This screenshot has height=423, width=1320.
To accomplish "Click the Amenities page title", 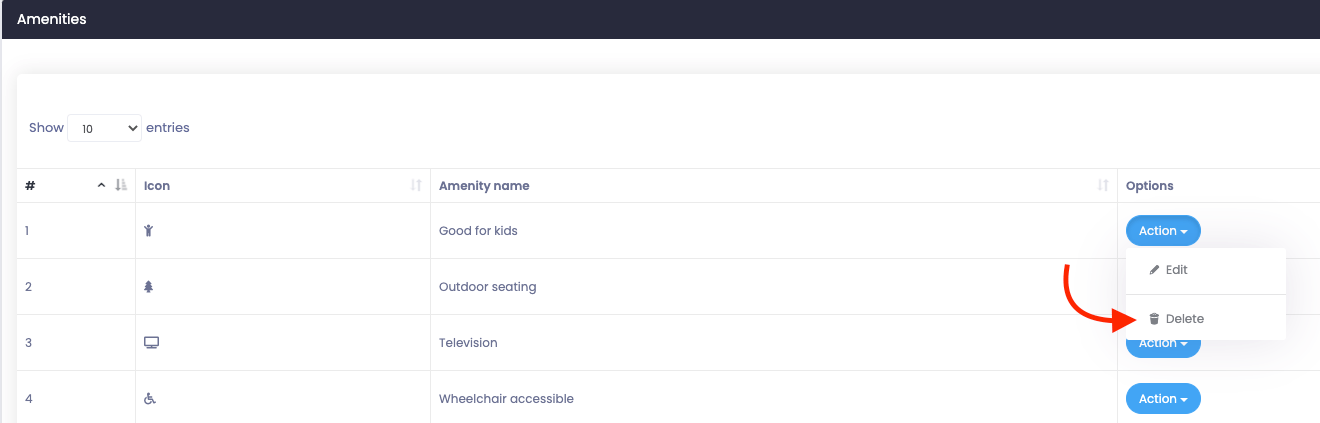I will pyautogui.click(x=52, y=19).
